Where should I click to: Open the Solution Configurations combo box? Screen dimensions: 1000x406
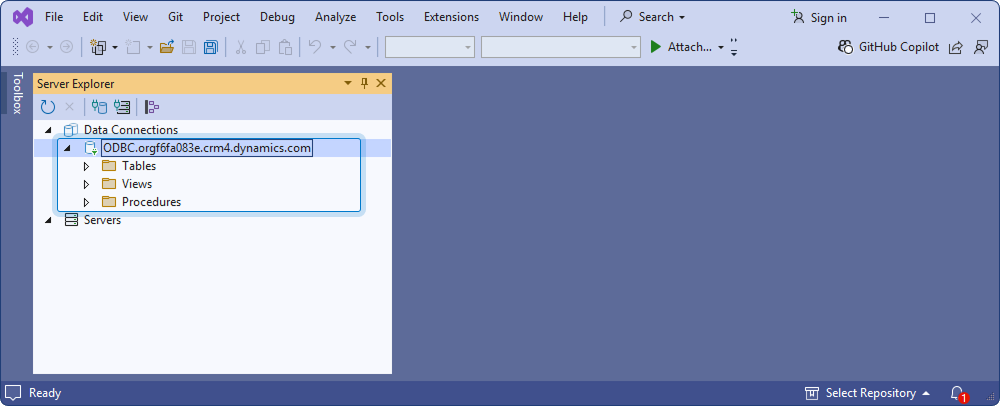pos(430,47)
